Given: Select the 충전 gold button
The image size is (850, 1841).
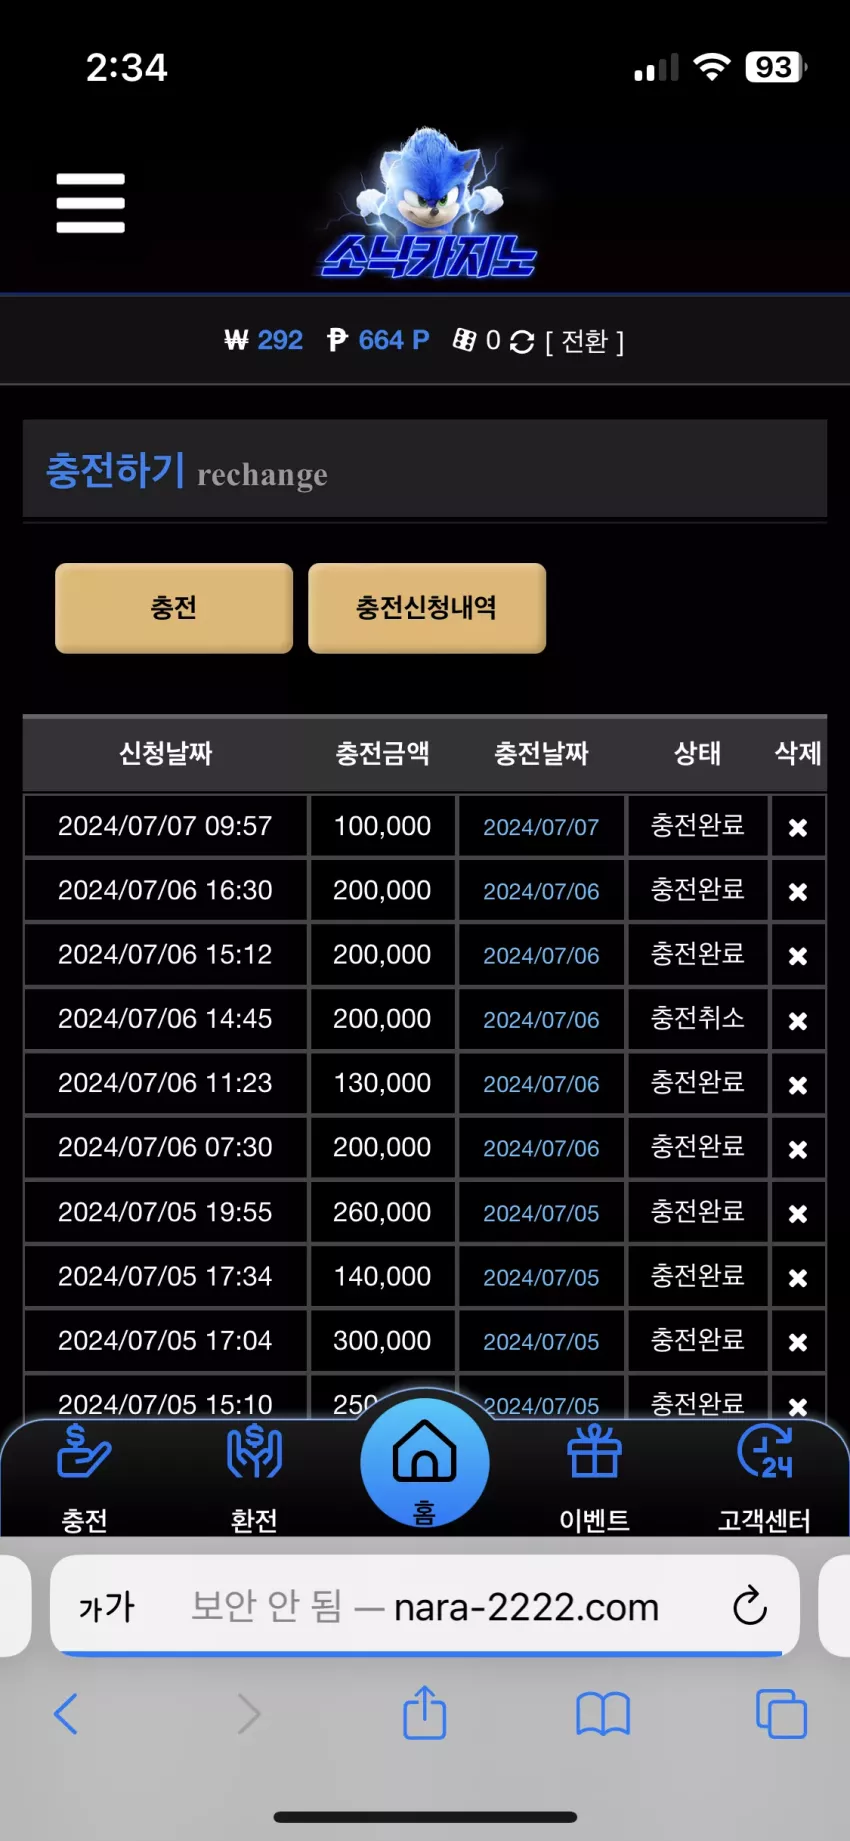Looking at the screenshot, I should click(x=174, y=608).
